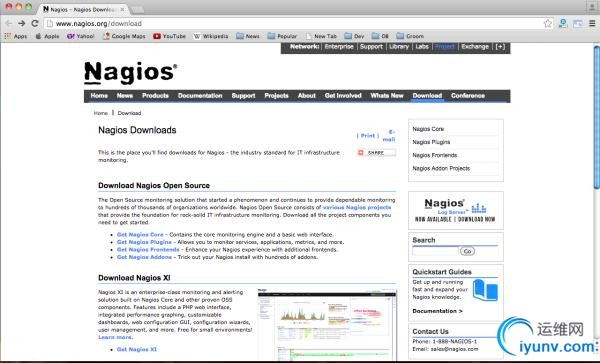Open Projects in main navigation
Screen dimensions: 600x363
pos(276,96)
